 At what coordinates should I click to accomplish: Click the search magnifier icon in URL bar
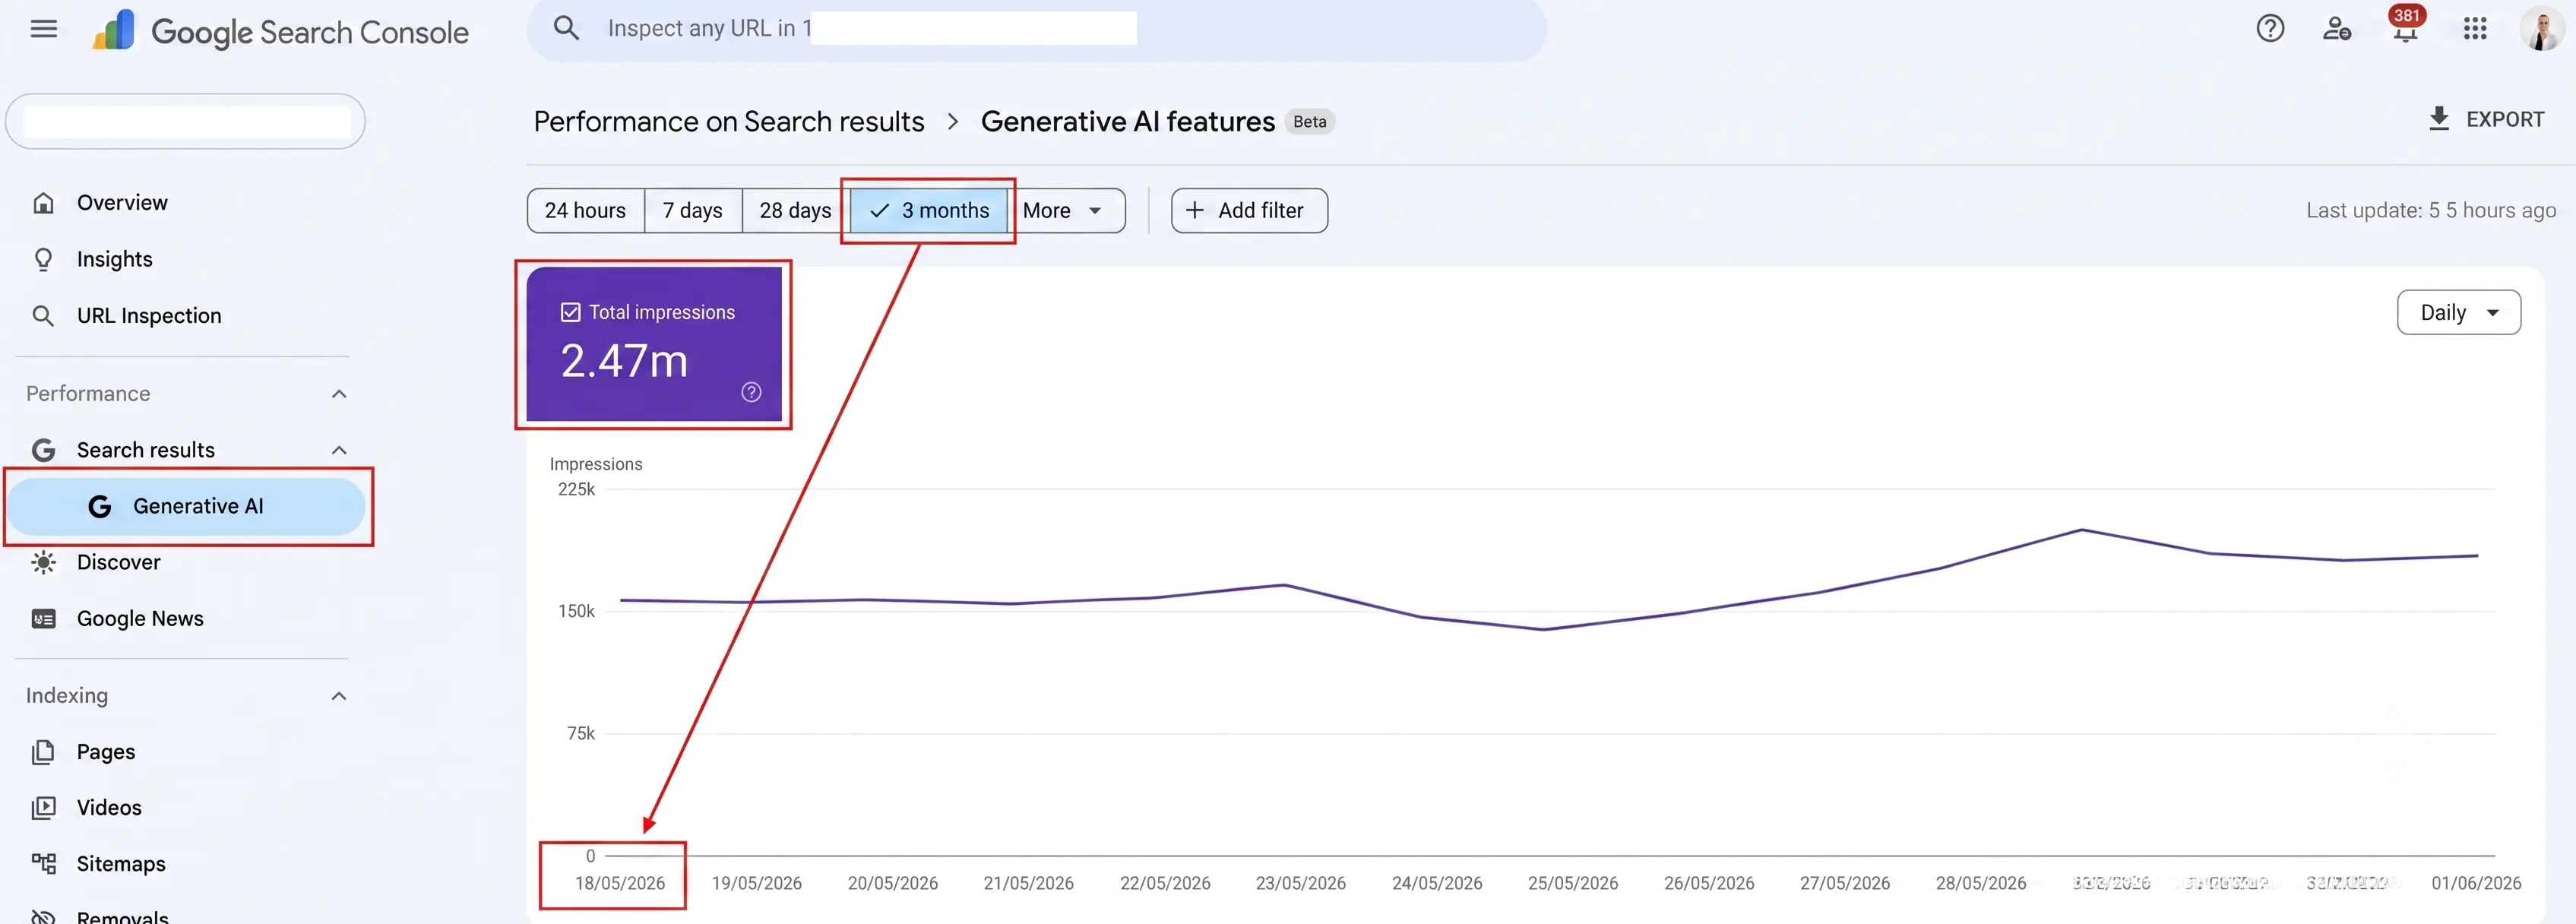tap(566, 28)
